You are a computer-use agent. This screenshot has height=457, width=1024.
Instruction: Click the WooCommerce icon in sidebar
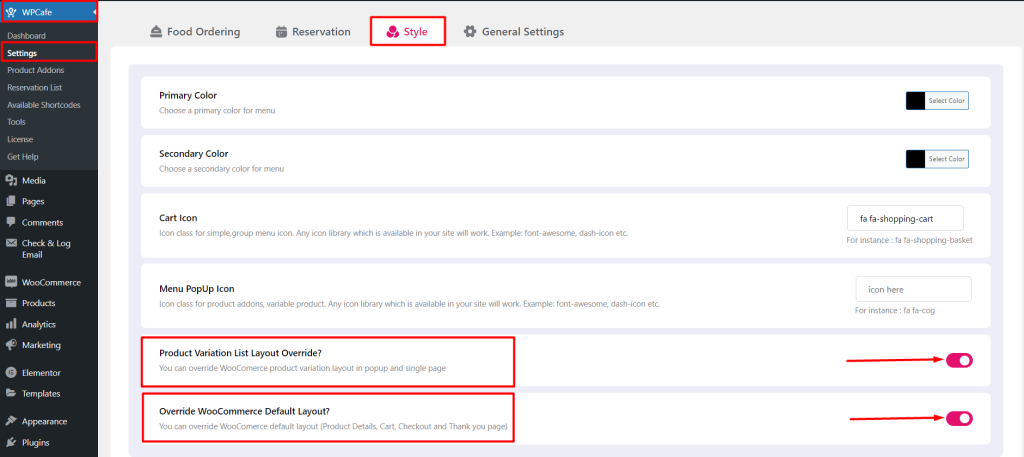(11, 282)
